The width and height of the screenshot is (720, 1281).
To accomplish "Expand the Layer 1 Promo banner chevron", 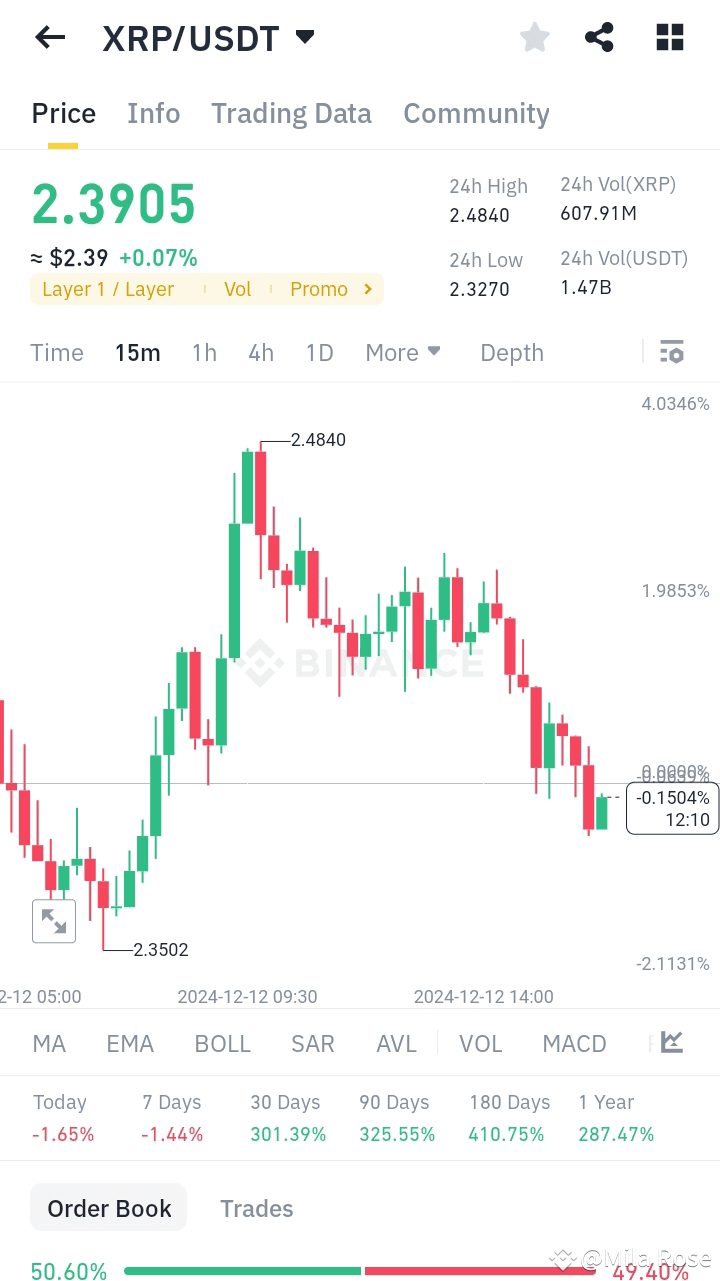I will 367,289.
